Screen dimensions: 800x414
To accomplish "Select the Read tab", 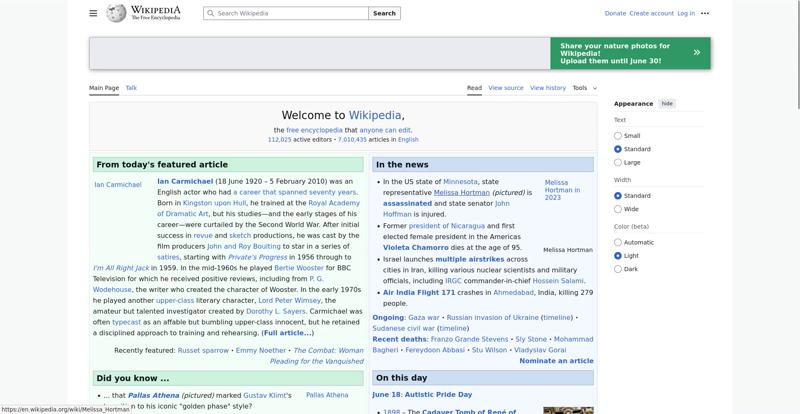I will tap(474, 88).
